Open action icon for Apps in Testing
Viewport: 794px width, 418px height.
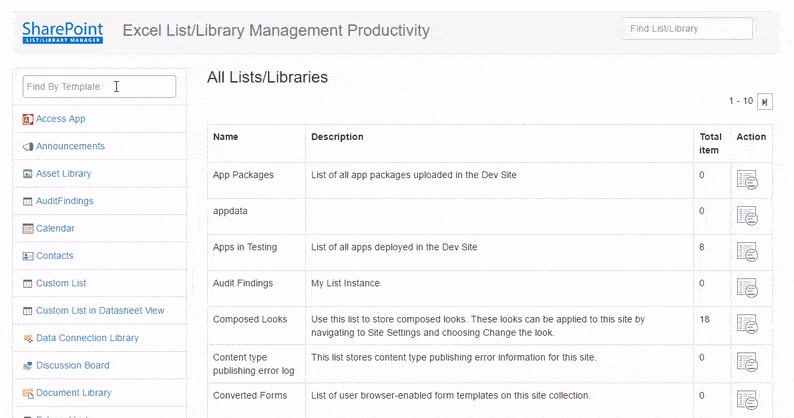pyautogui.click(x=747, y=252)
